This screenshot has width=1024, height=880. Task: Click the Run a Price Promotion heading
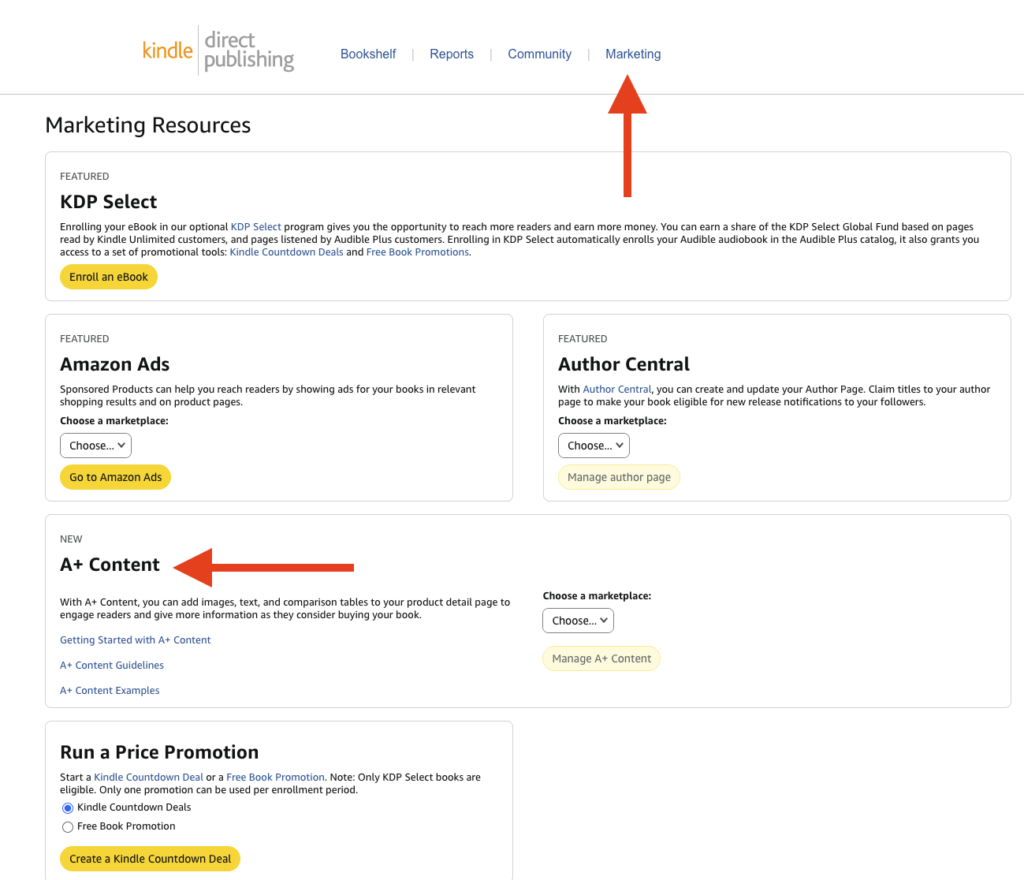pos(159,752)
